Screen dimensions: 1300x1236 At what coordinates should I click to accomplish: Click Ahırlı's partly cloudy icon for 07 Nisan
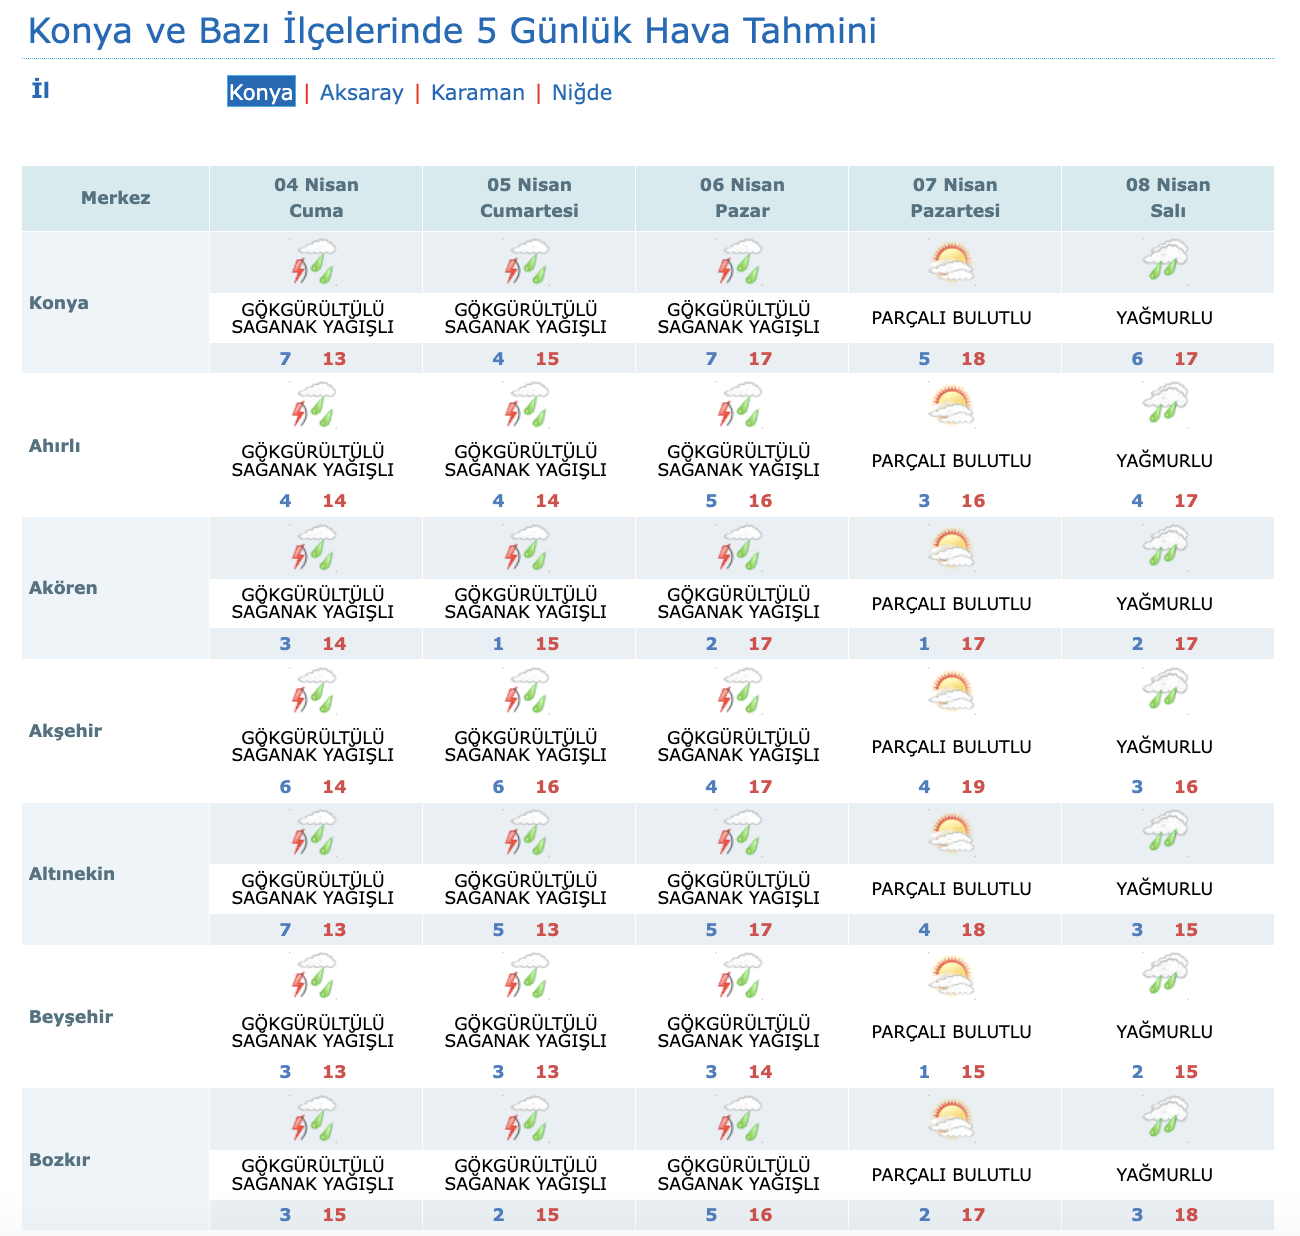pos(950,405)
